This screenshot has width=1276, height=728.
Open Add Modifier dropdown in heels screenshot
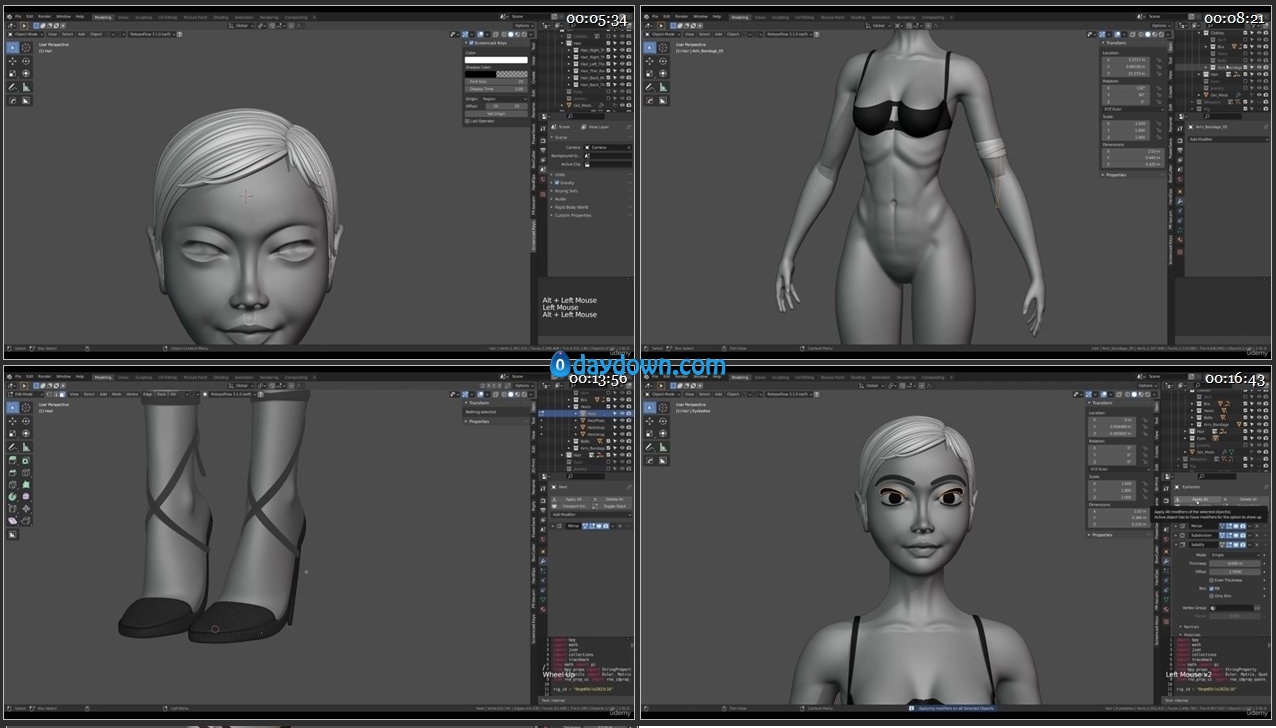click(590, 515)
